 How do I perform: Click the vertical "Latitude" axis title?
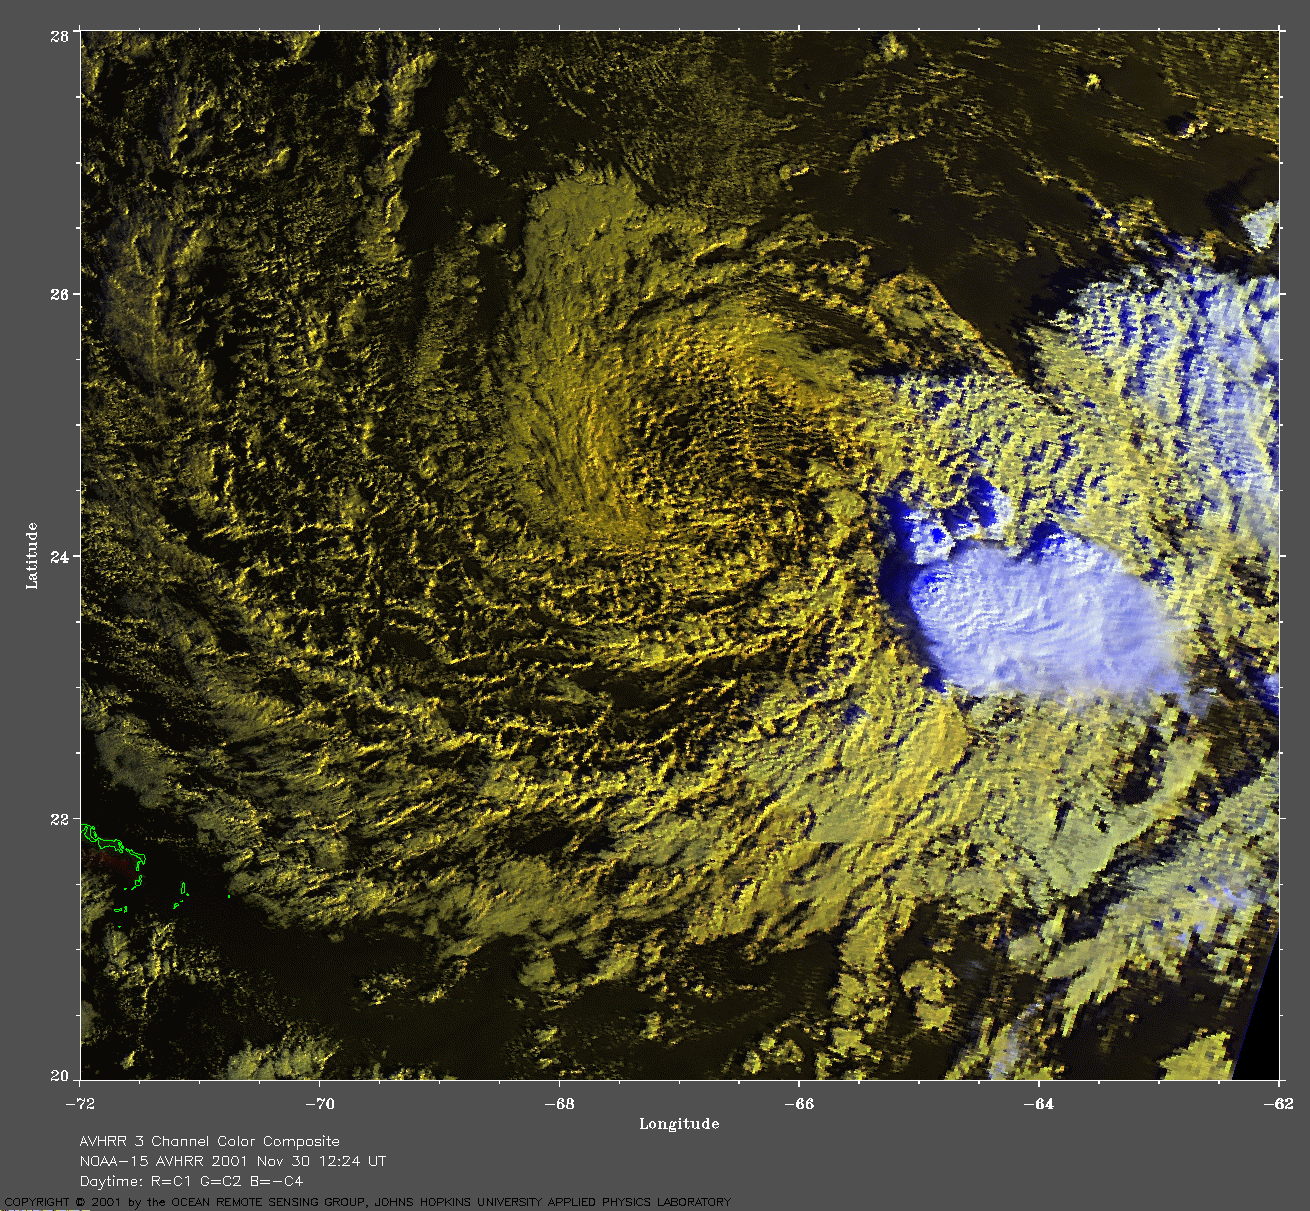click(x=32, y=555)
